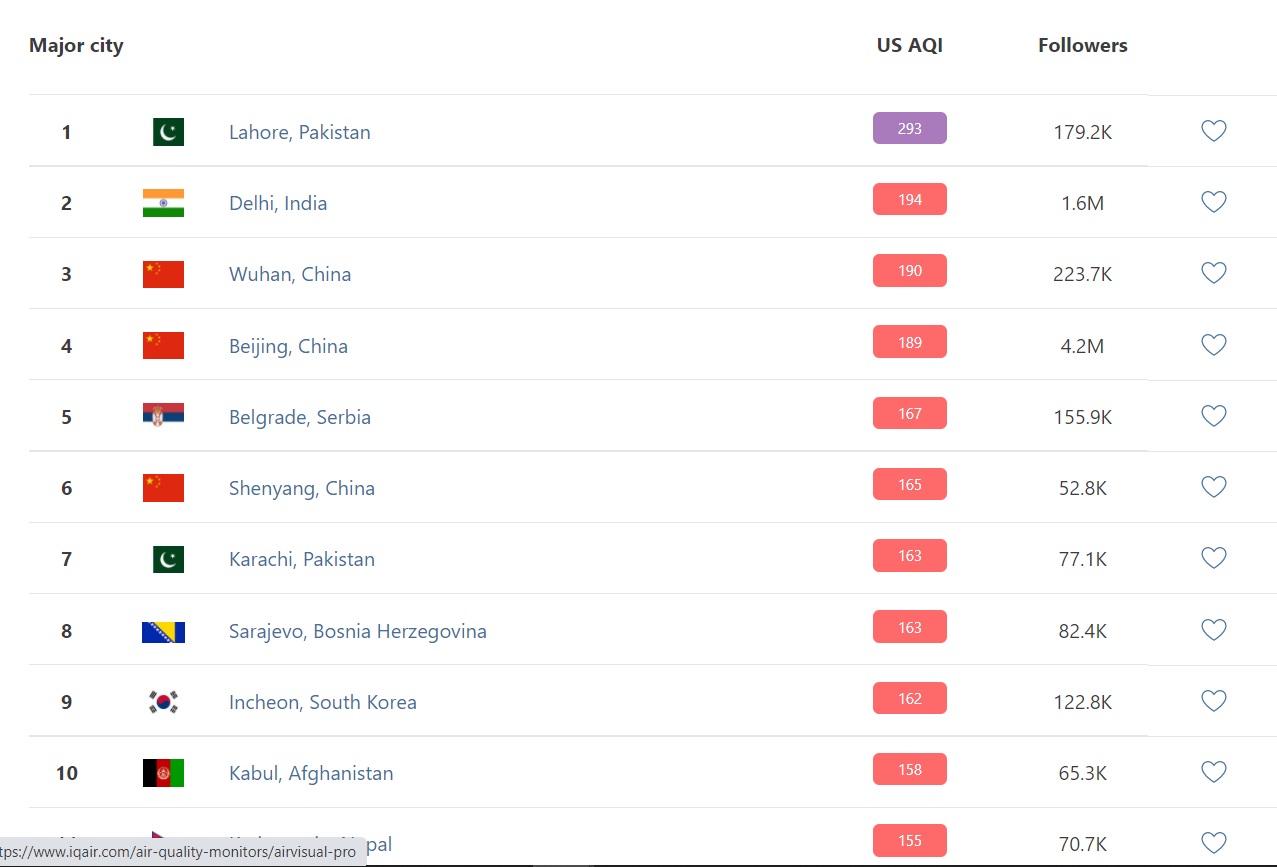1277x867 pixels.
Task: Open Sarajevo, Bosnia Herzegovina link
Action: pos(357,631)
